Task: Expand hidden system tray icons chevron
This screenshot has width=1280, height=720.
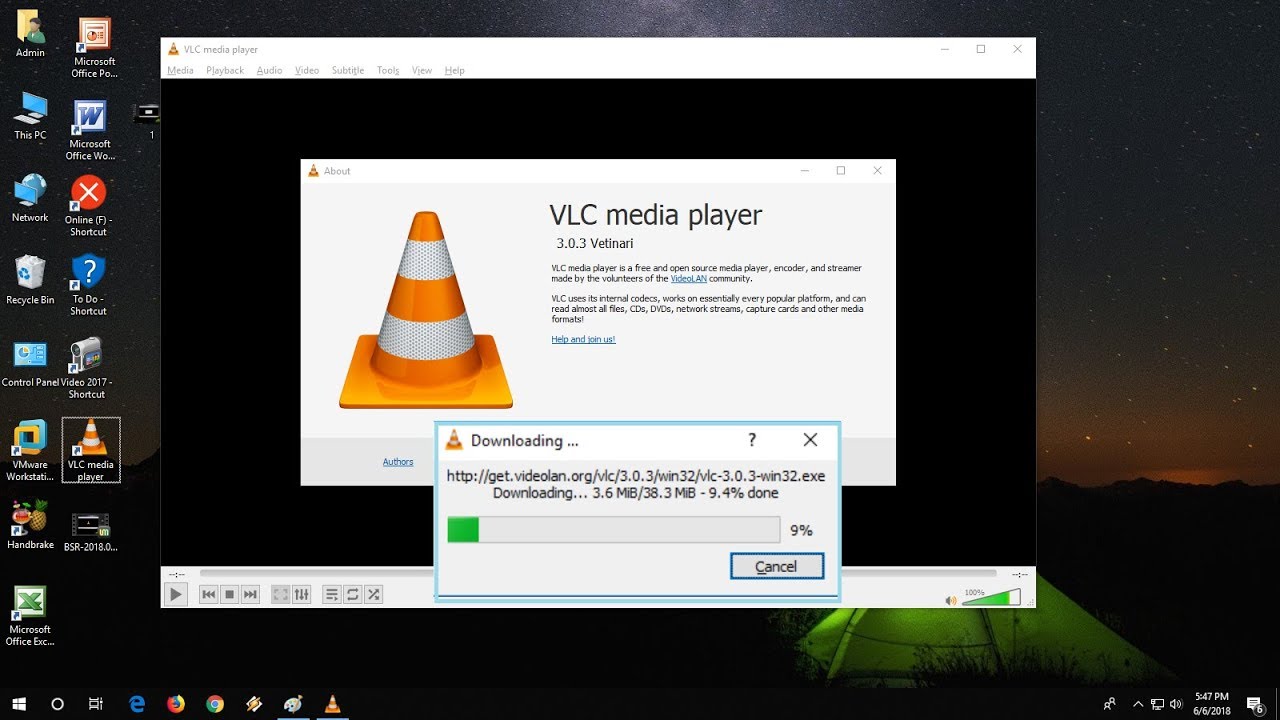Action: click(x=1138, y=704)
